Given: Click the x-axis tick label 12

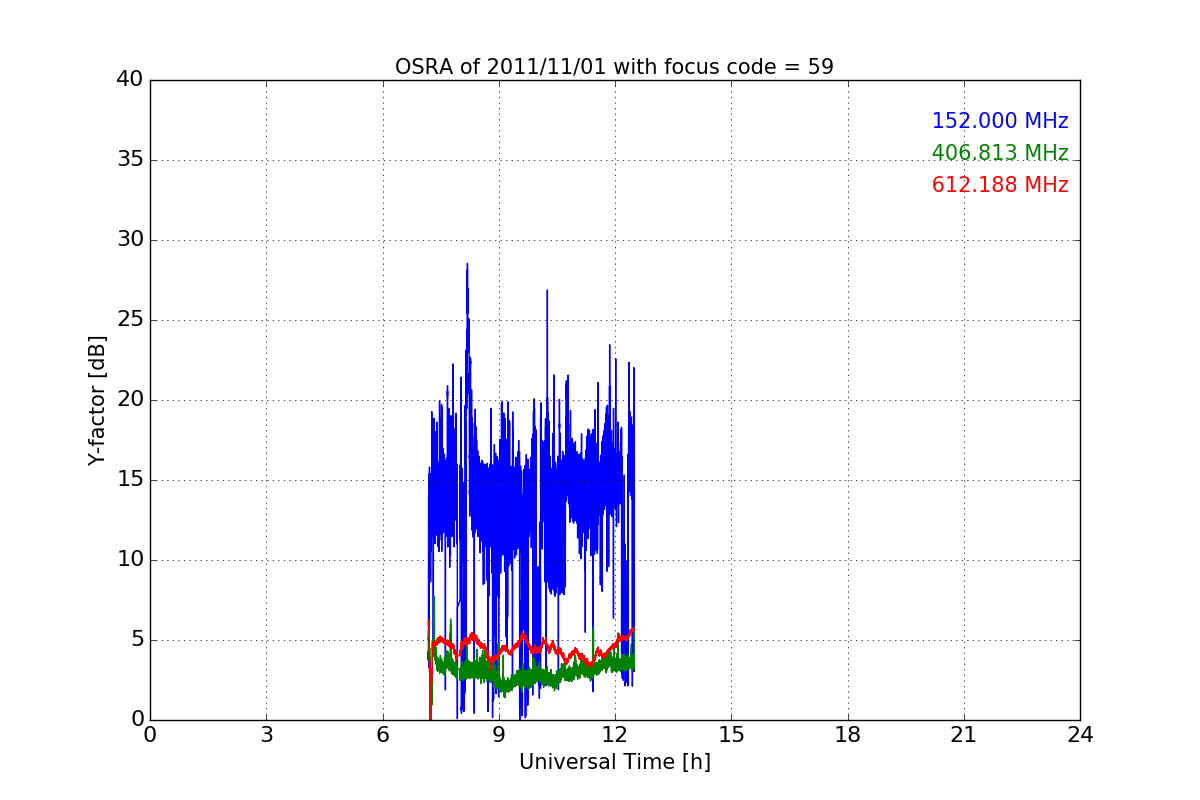Looking at the screenshot, I should [615, 735].
